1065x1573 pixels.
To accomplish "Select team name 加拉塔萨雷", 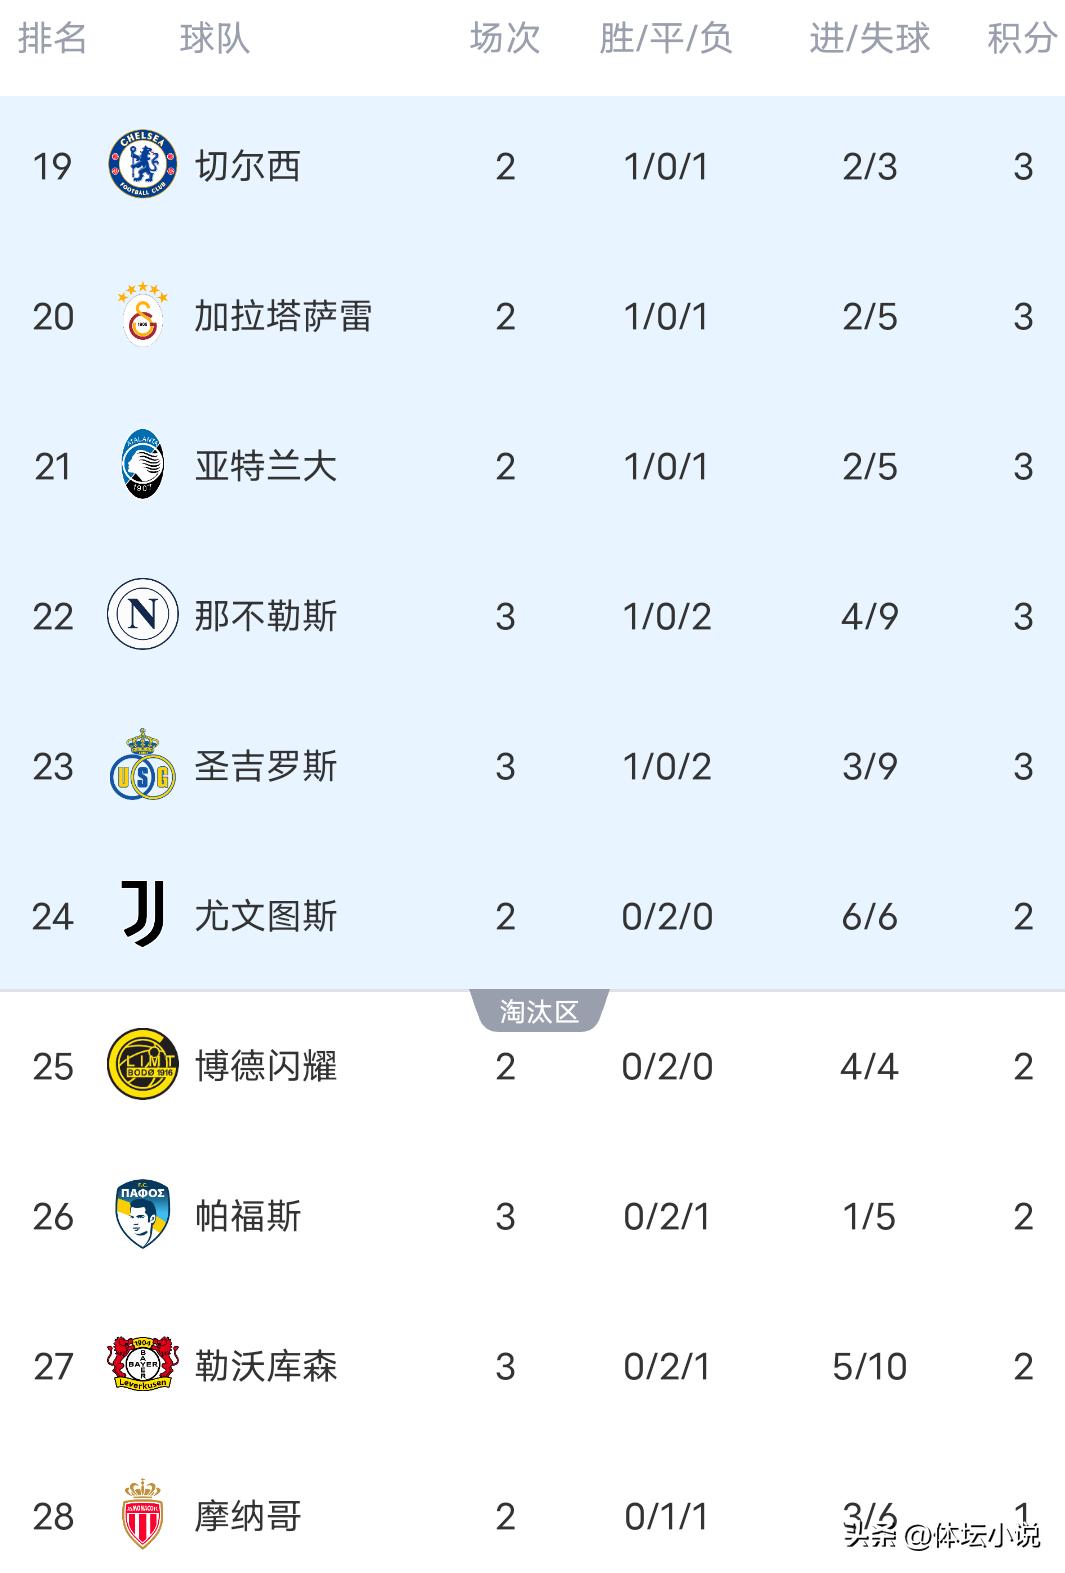I will (283, 316).
